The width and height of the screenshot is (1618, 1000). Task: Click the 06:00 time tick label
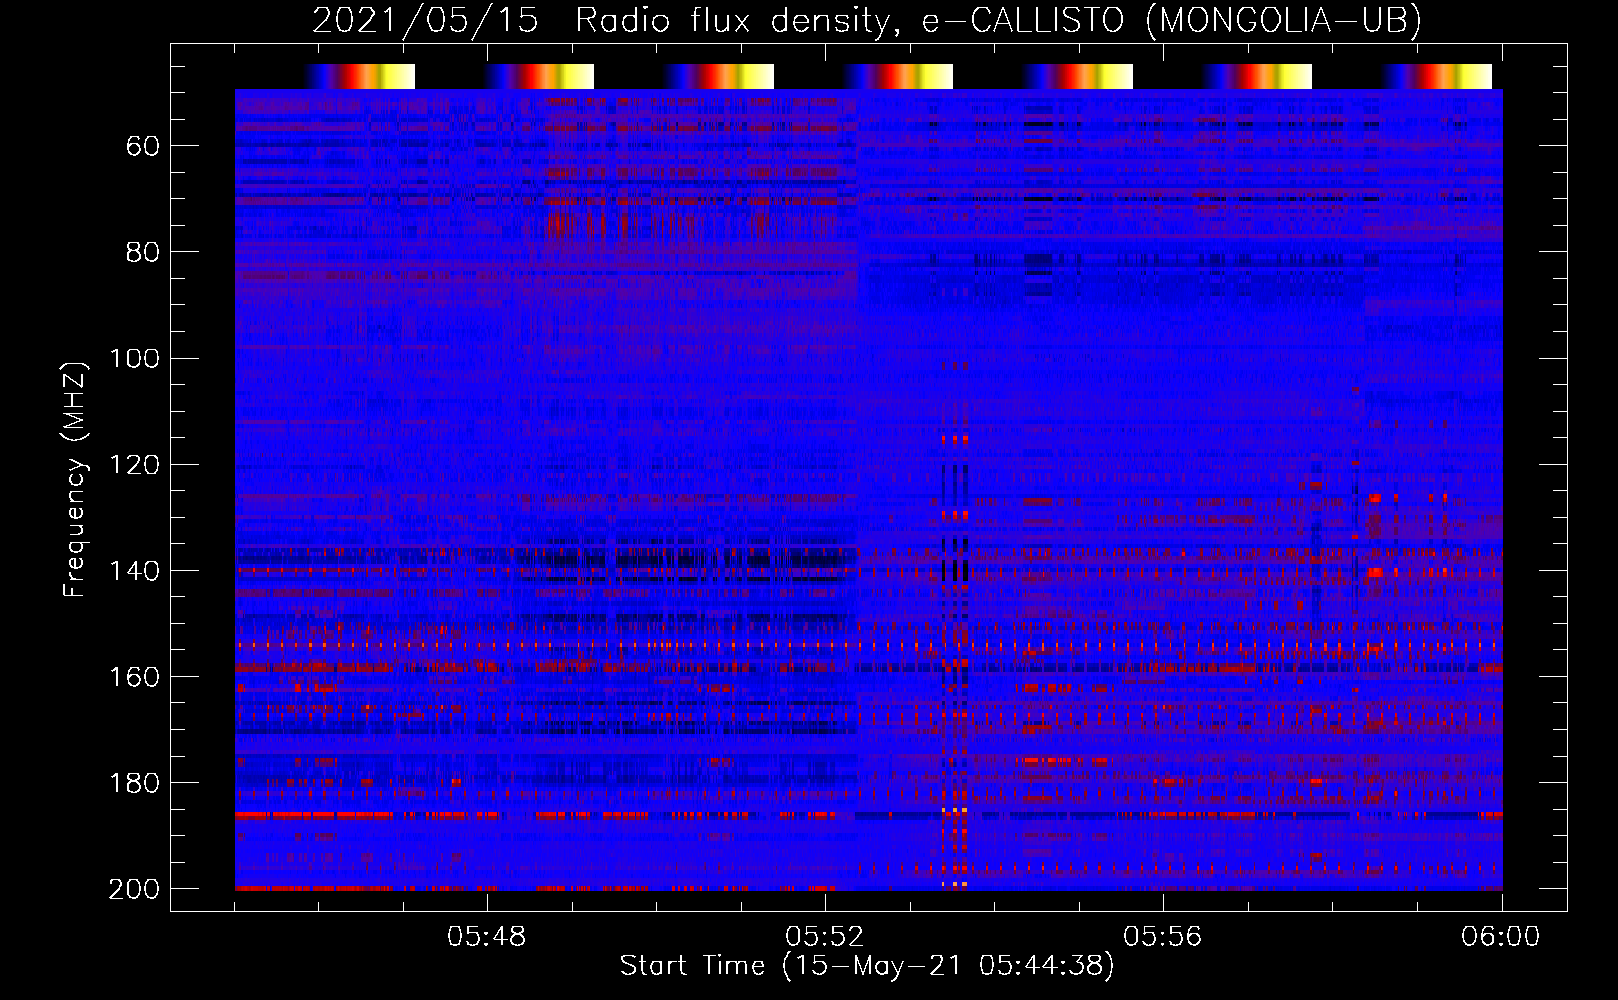coord(1501,937)
